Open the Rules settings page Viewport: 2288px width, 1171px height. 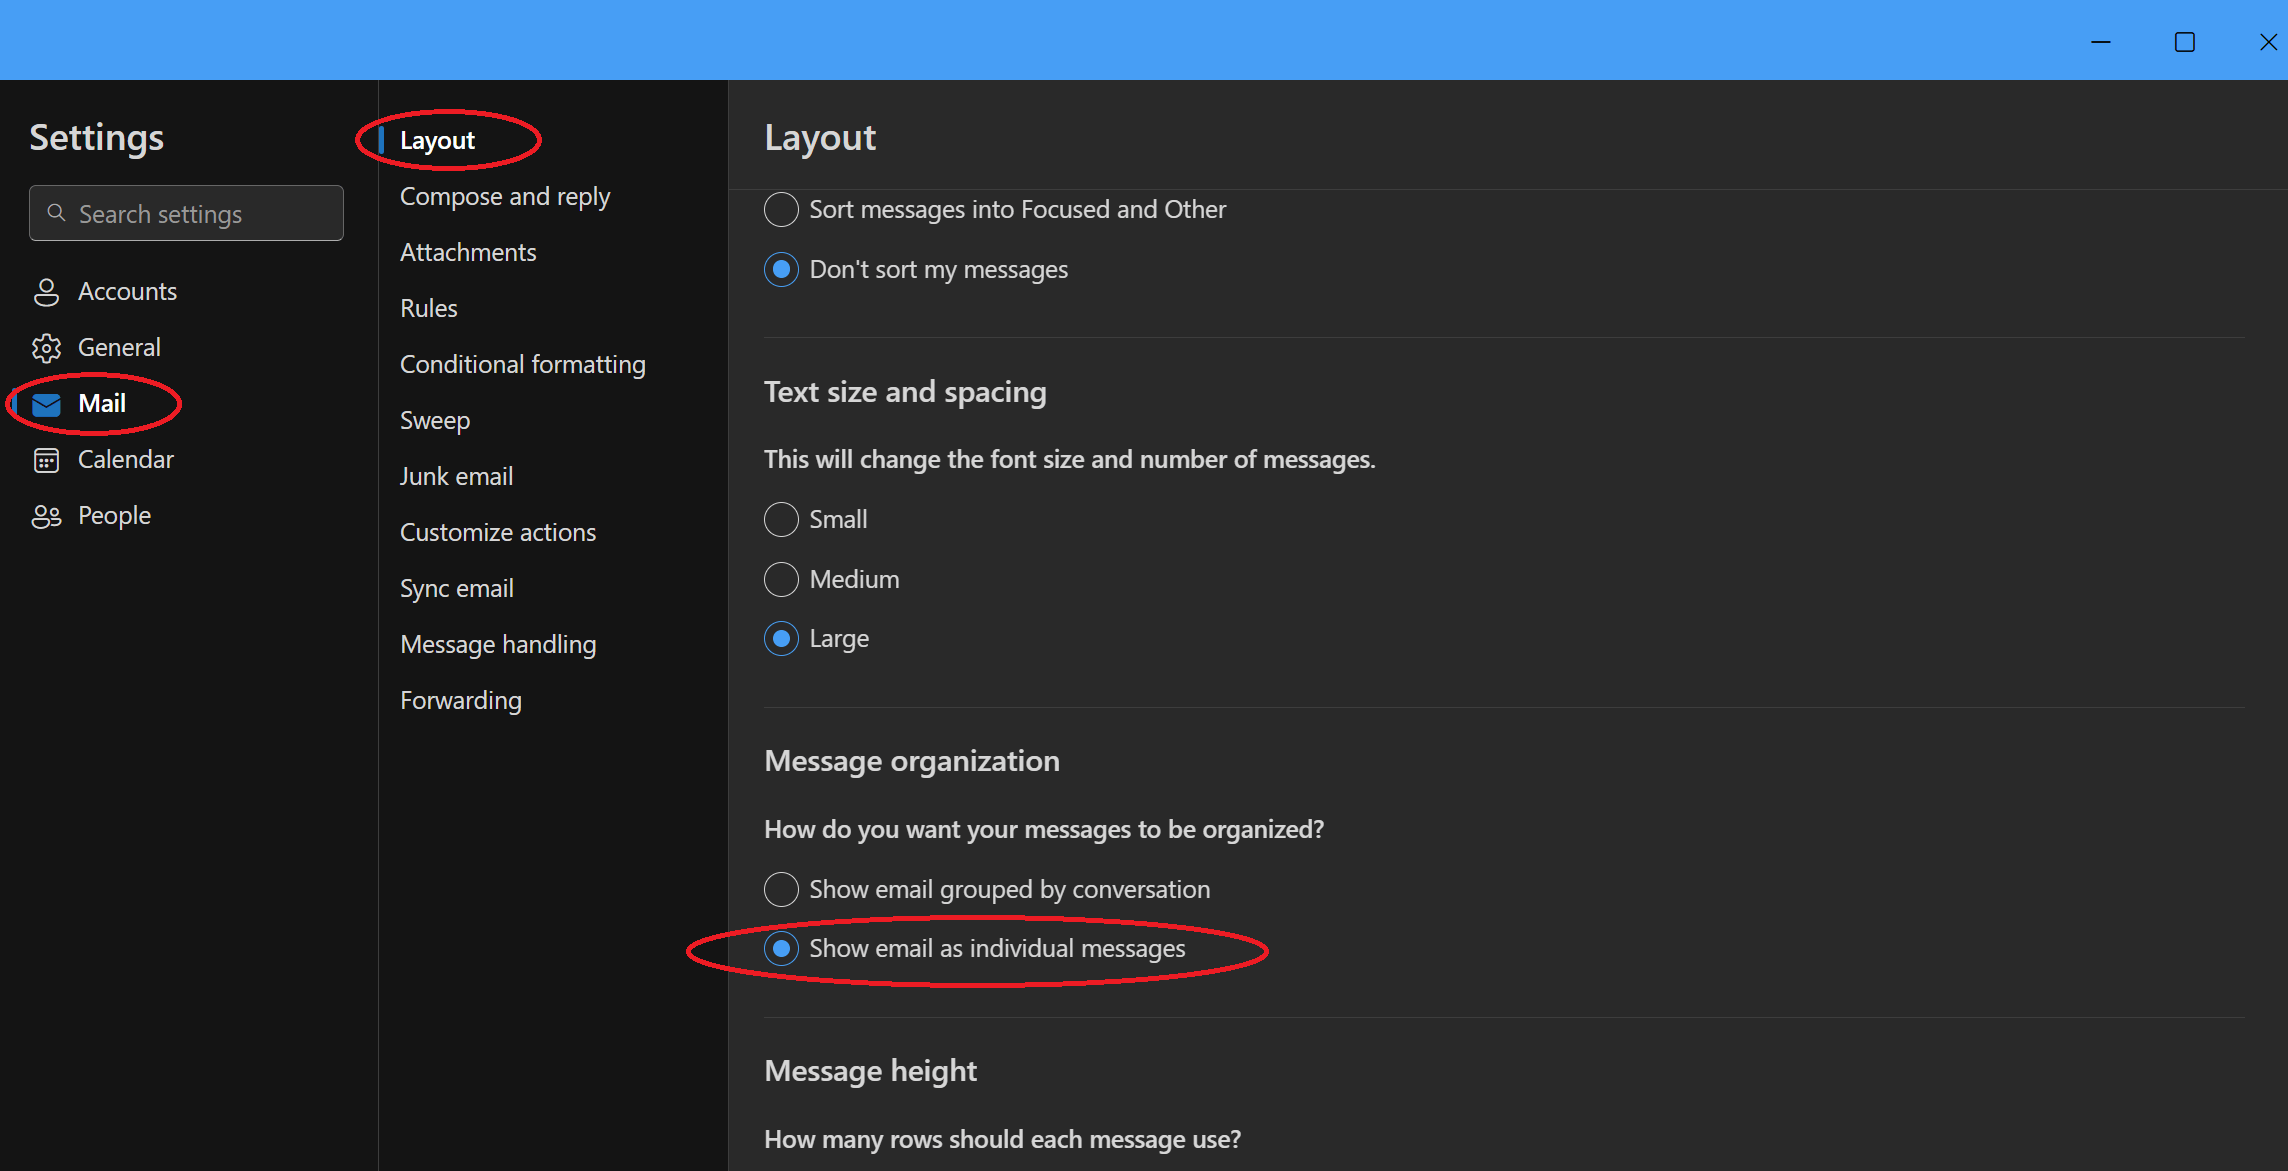428,309
